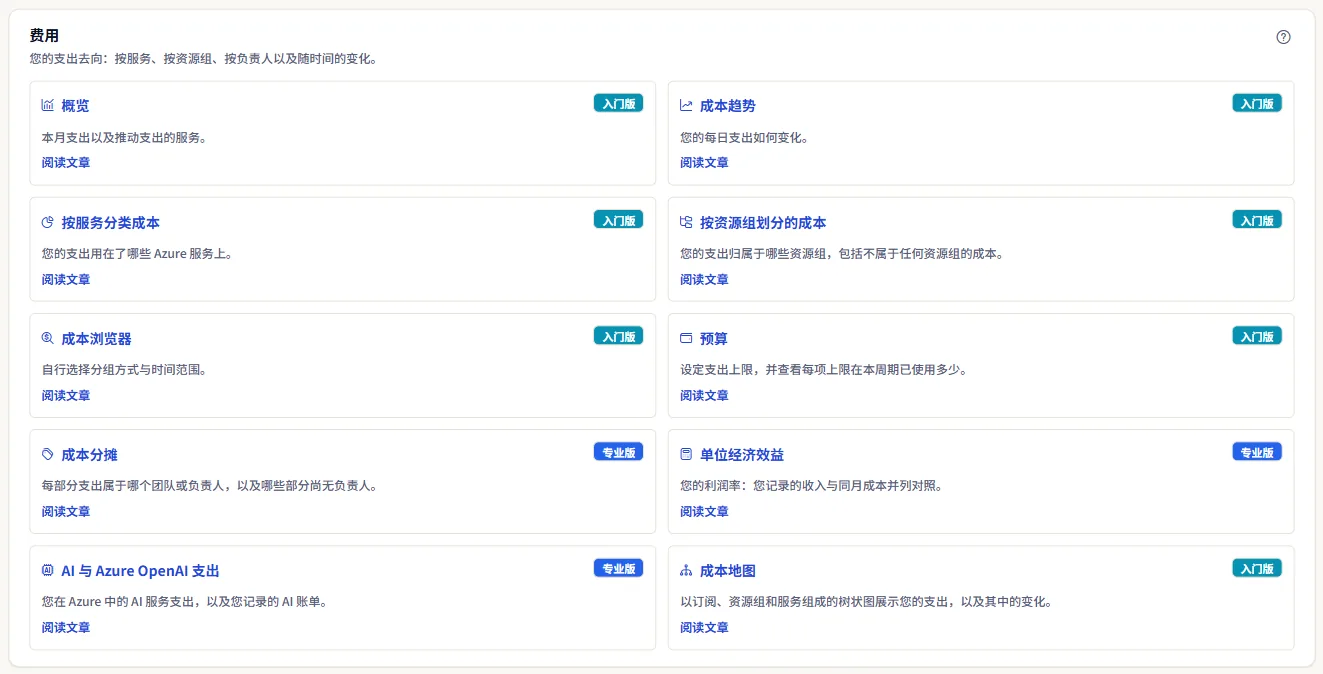Click 阅读文章 under 概览
Screen dimensions: 1323x674
[x=66, y=162]
